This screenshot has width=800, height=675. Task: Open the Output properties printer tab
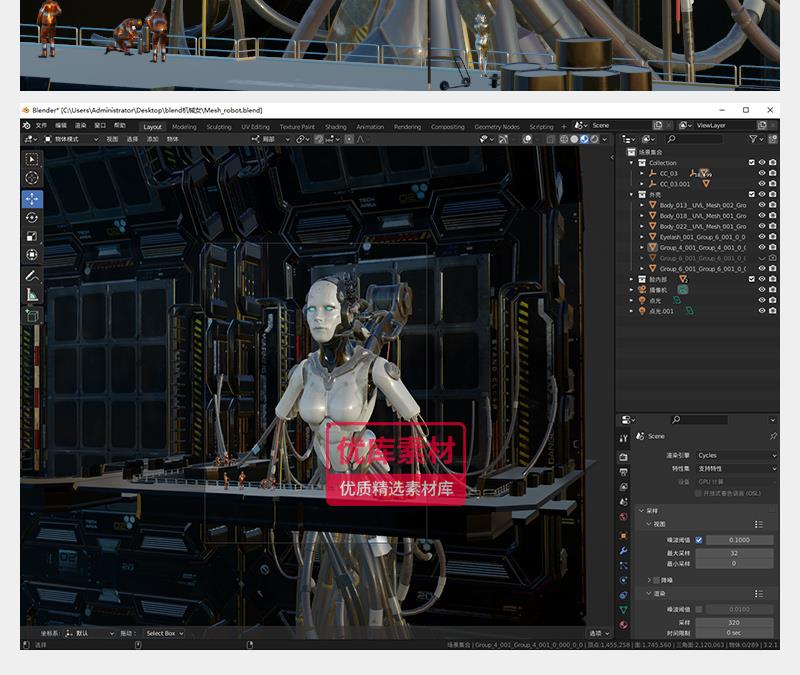pyautogui.click(x=624, y=471)
